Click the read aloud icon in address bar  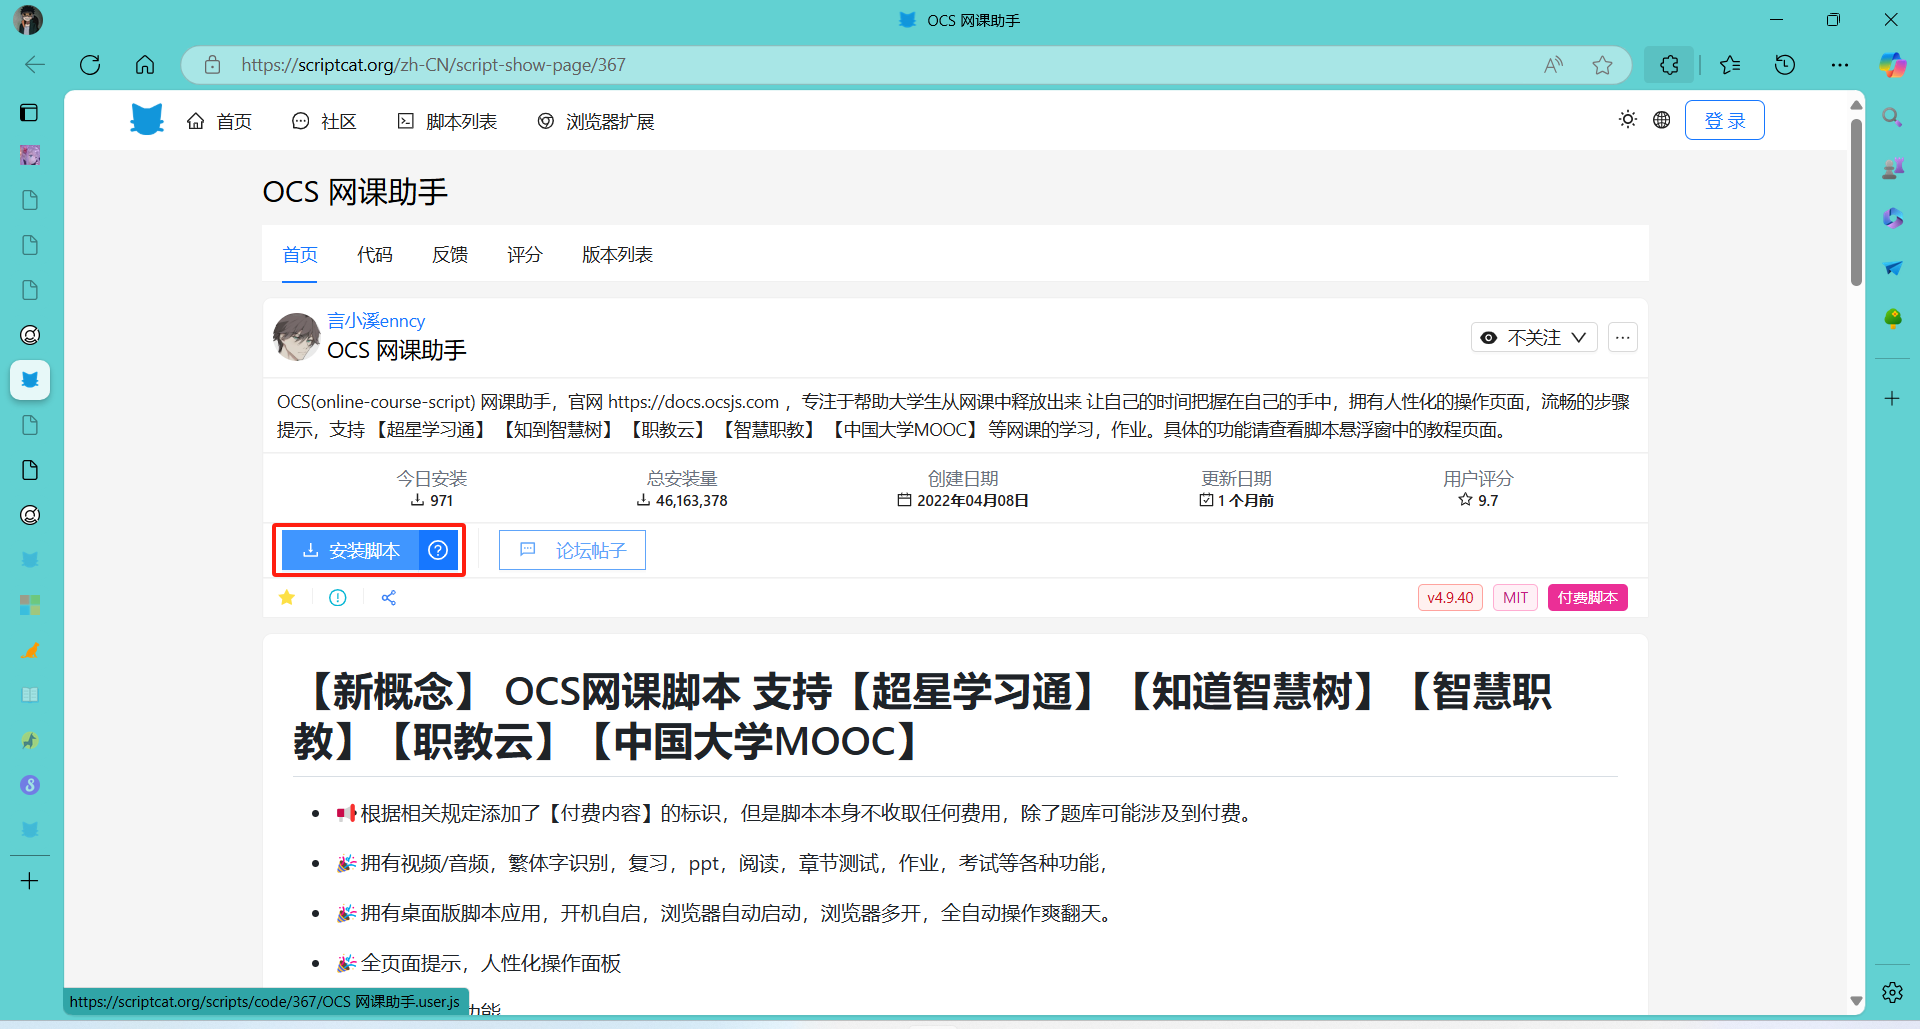(1553, 65)
